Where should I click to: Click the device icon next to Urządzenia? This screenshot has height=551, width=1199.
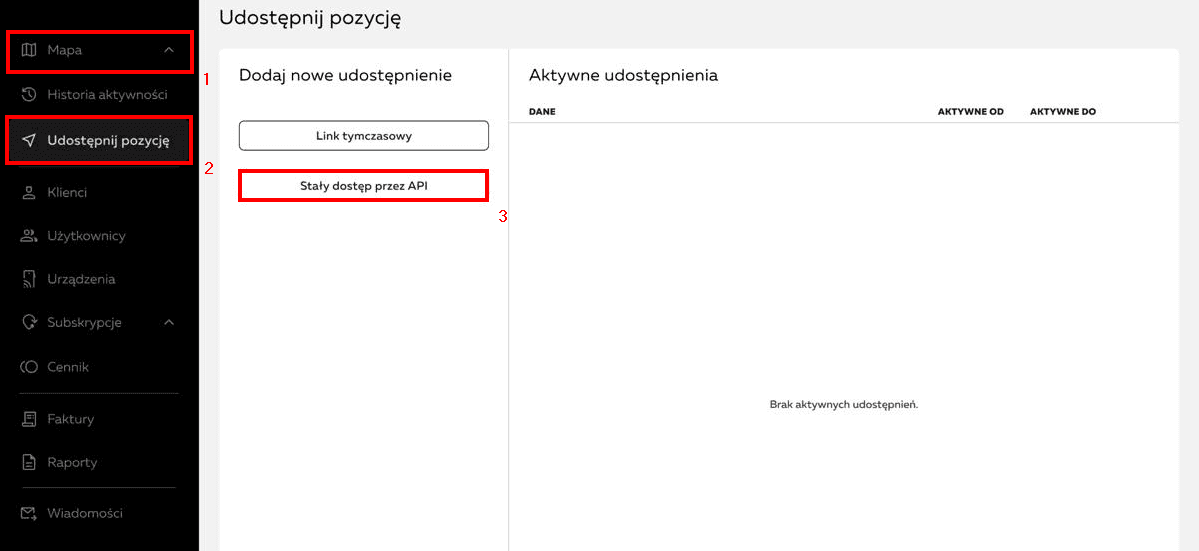click(29, 280)
